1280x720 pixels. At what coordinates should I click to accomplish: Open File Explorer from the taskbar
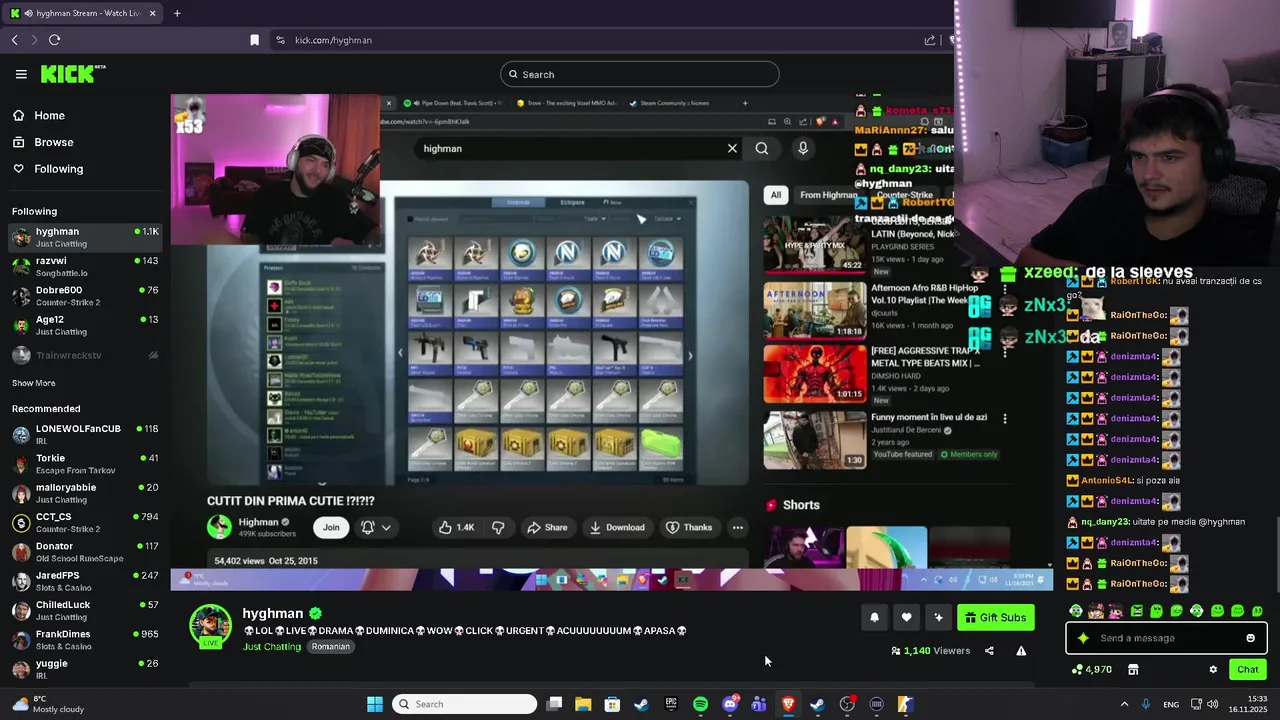[583, 704]
